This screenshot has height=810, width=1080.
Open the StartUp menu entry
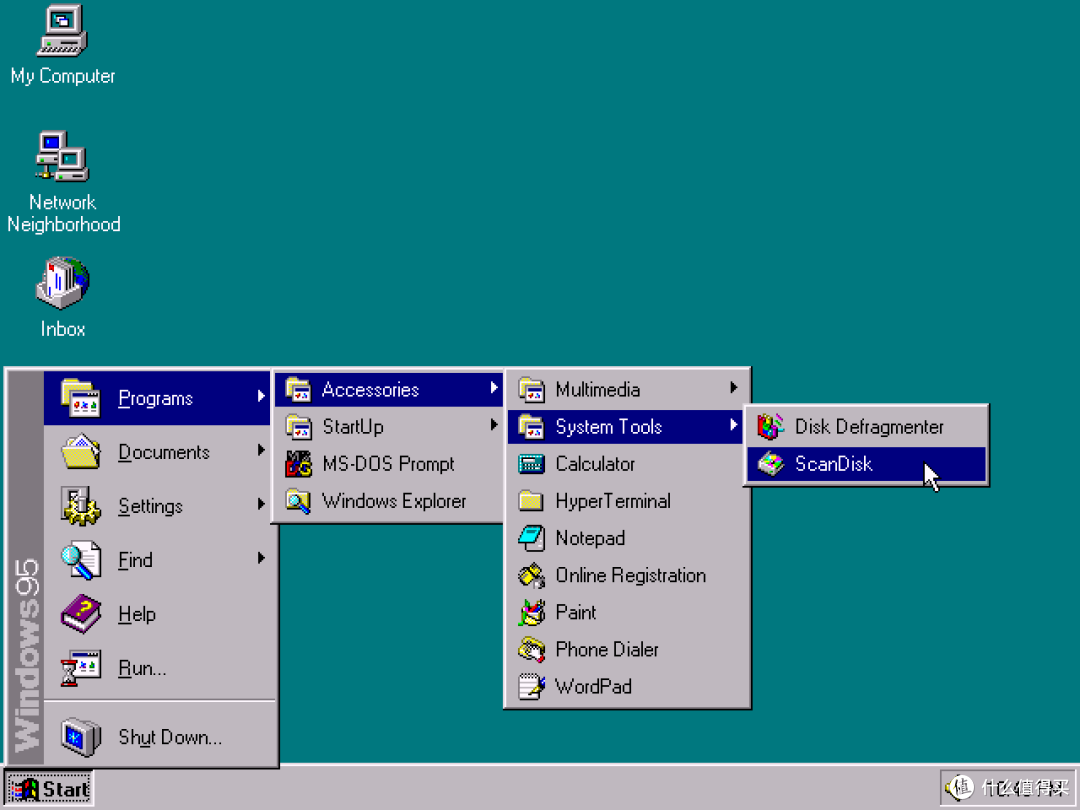[389, 427]
